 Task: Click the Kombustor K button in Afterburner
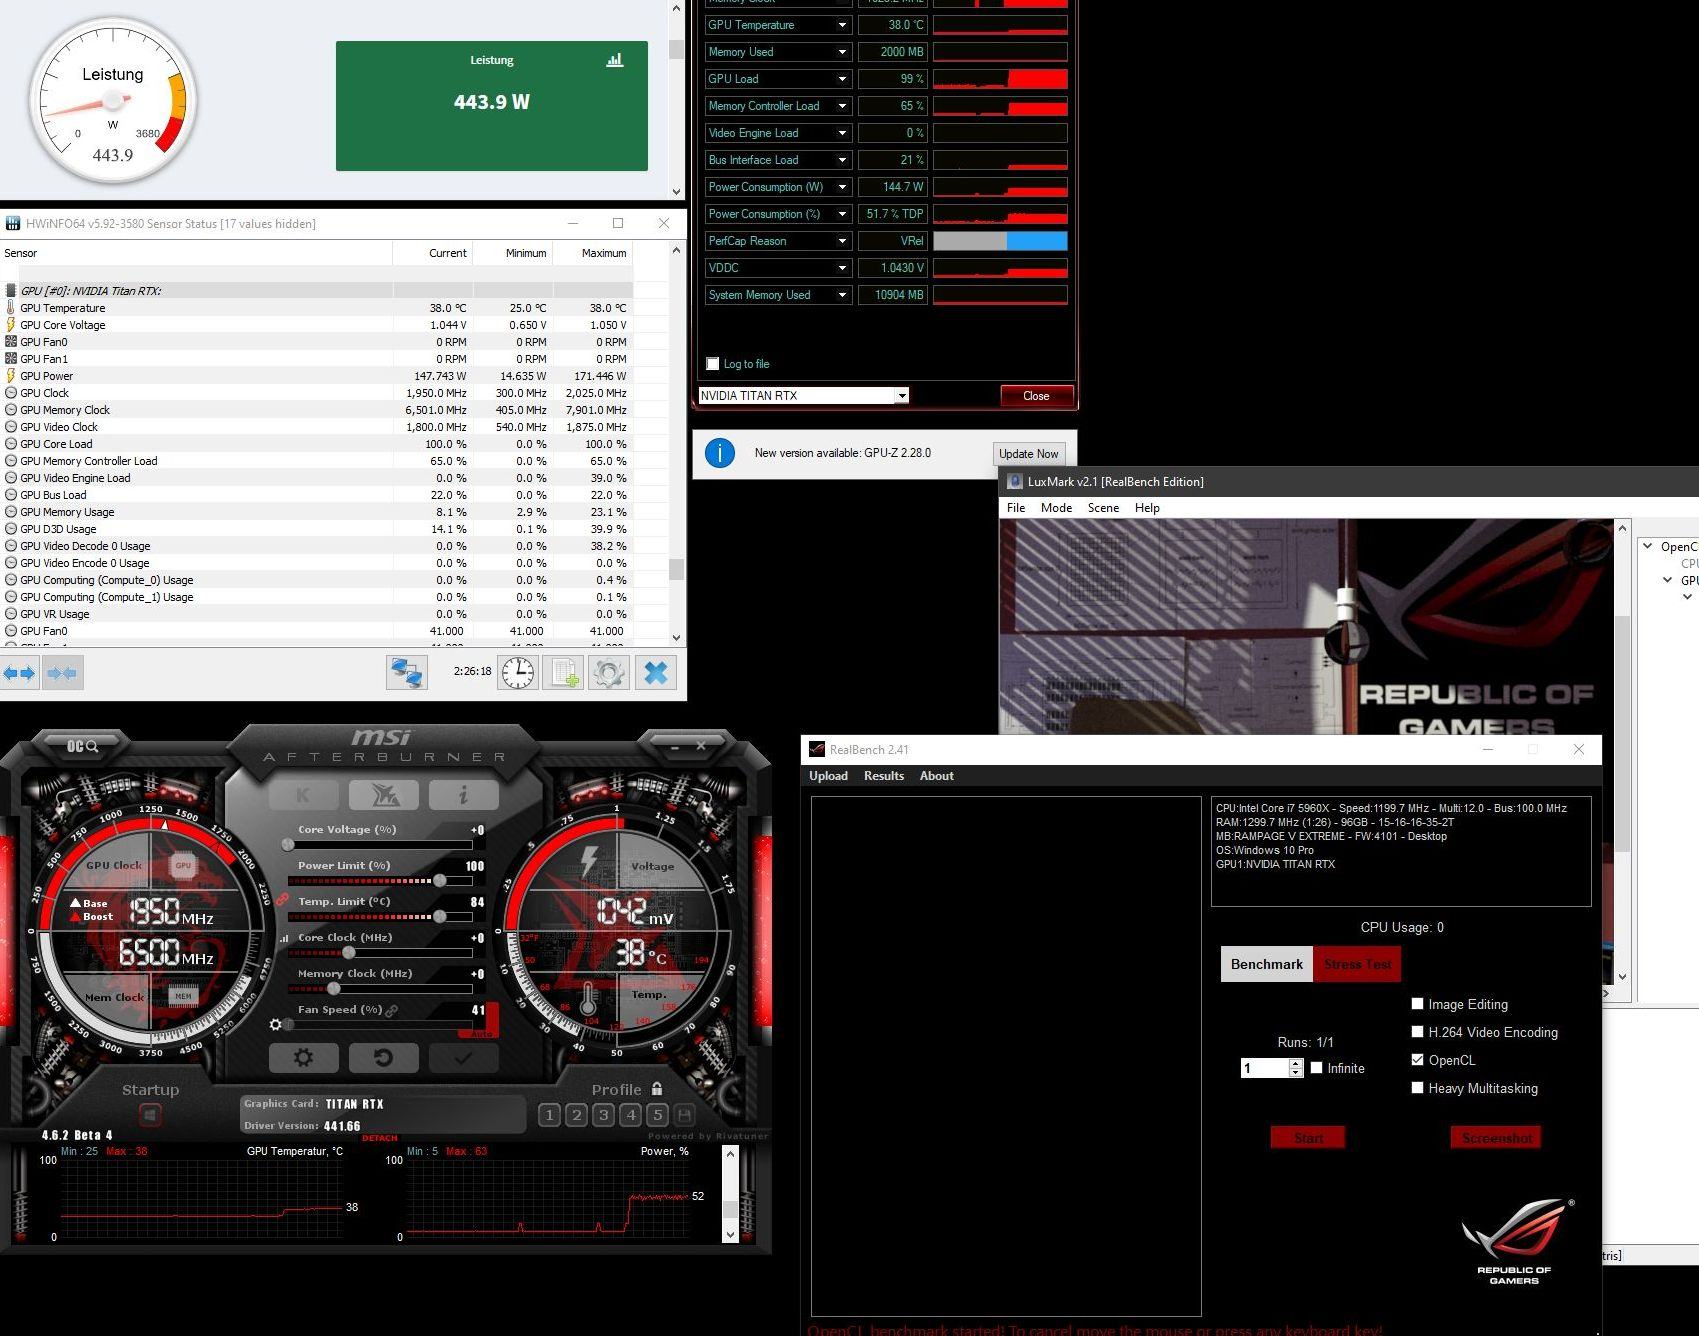tap(303, 795)
